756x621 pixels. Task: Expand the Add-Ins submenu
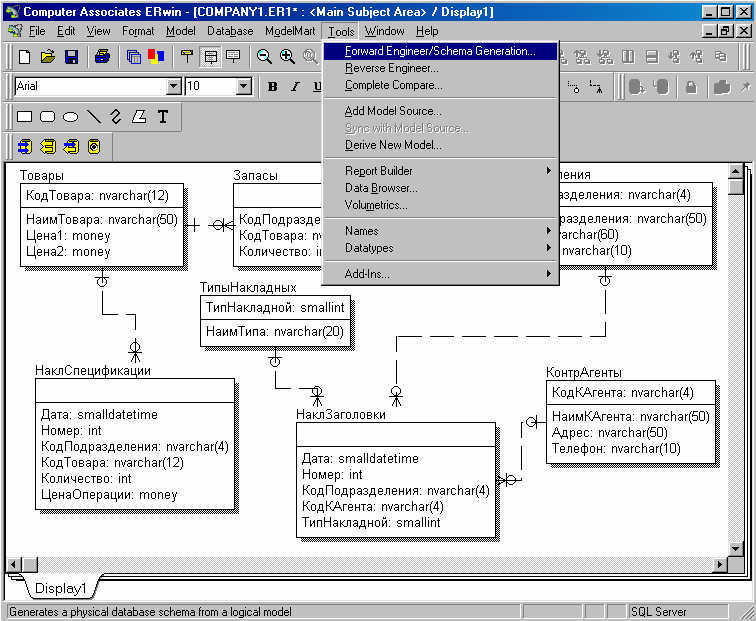pos(440,274)
